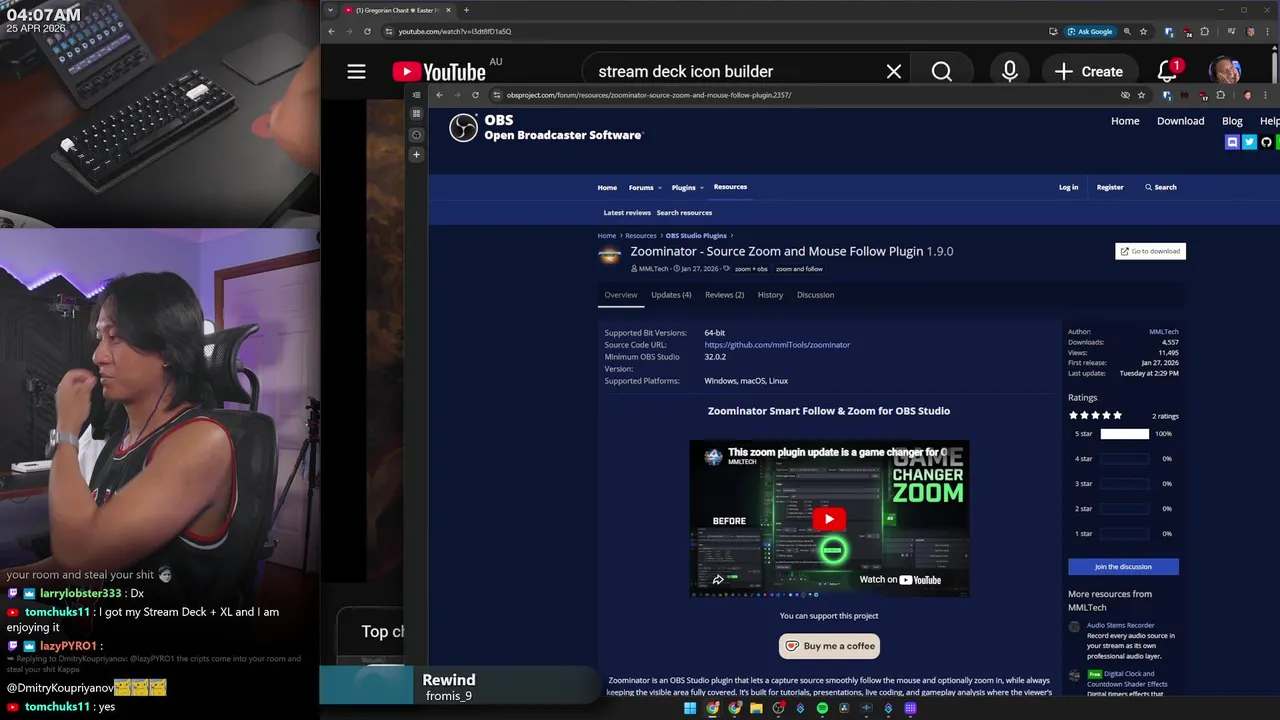The height and width of the screenshot is (720, 1280).
Task: Click the Buy me a coffee button
Action: click(x=829, y=646)
